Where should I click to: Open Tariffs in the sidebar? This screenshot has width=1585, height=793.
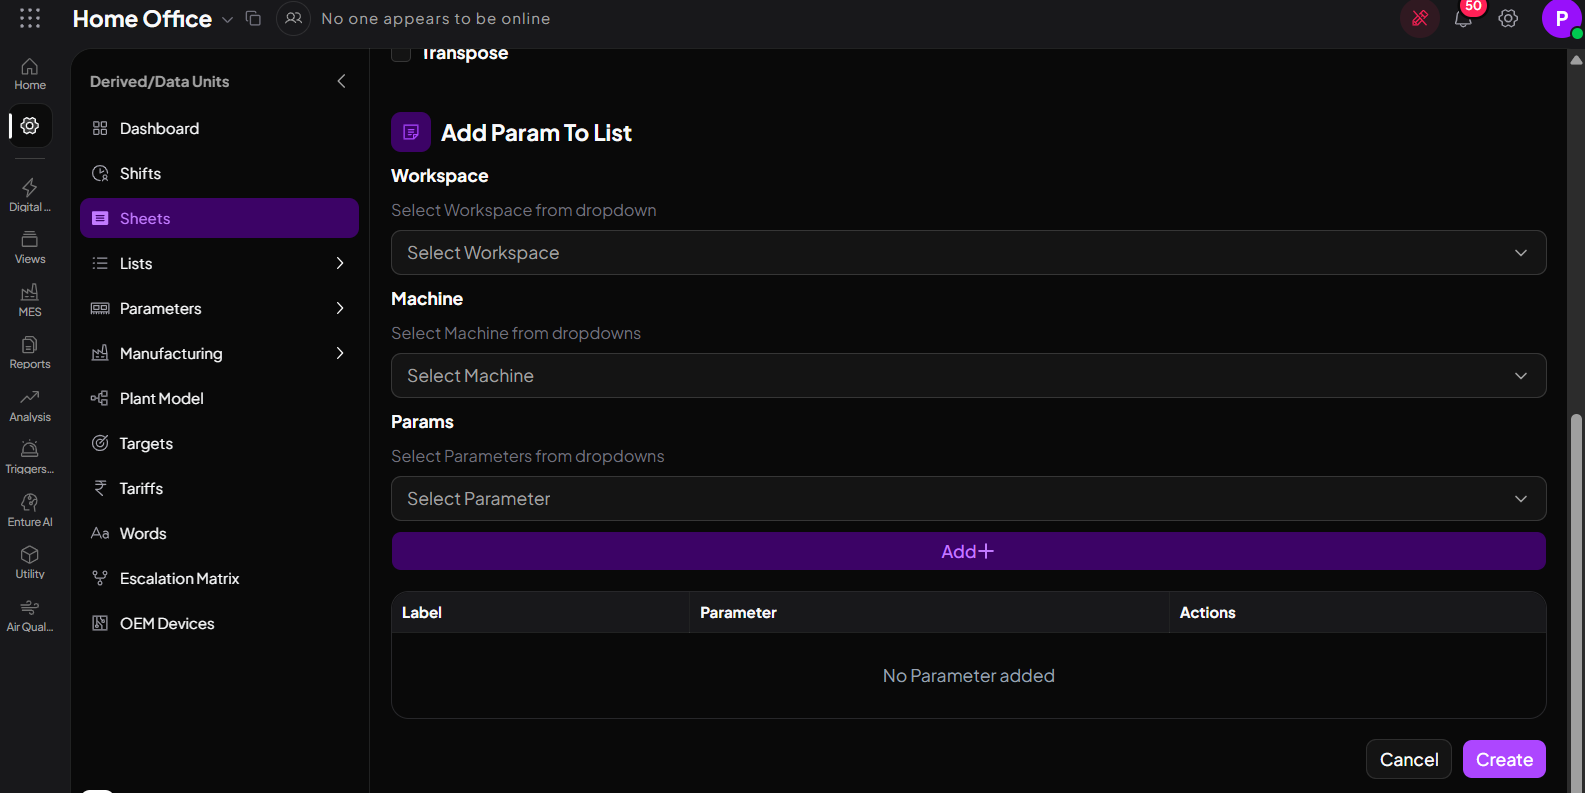click(219, 488)
